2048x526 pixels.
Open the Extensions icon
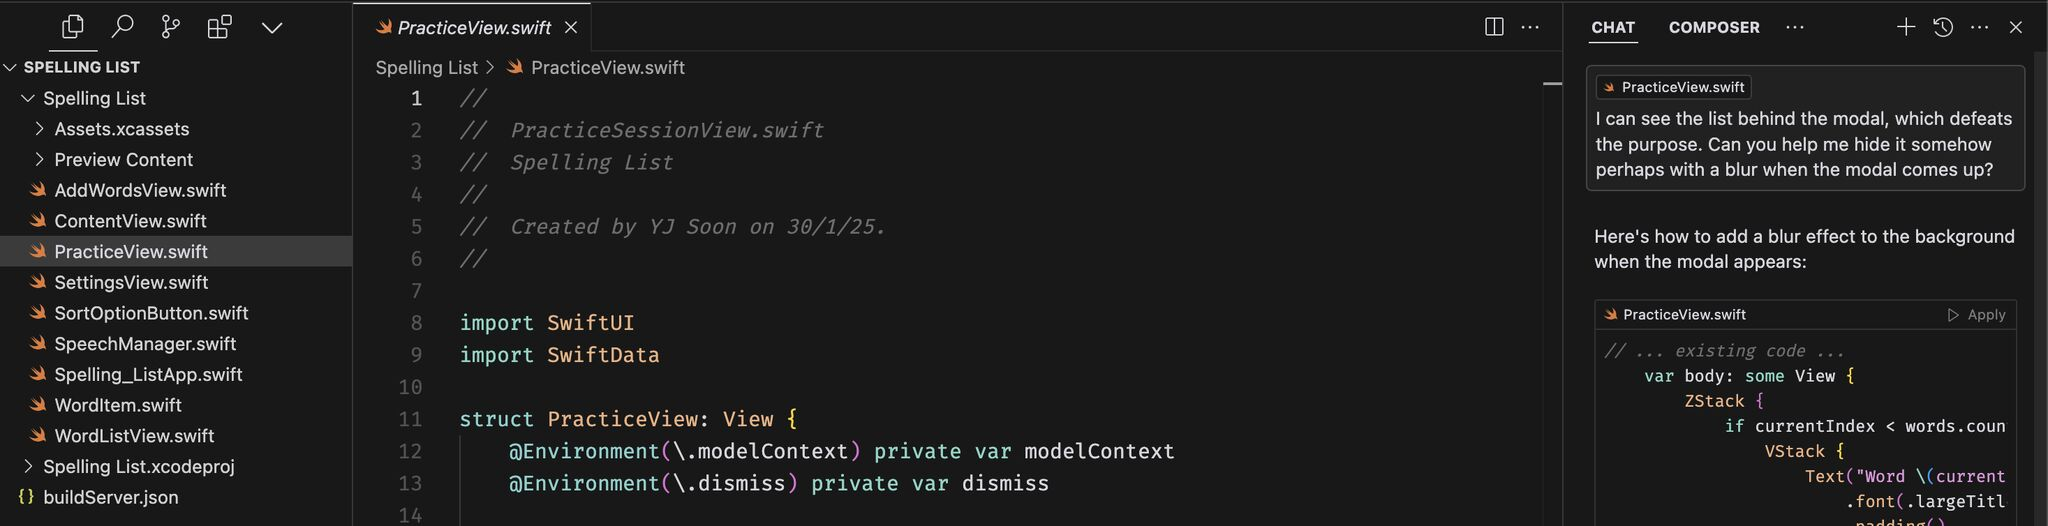coord(219,27)
